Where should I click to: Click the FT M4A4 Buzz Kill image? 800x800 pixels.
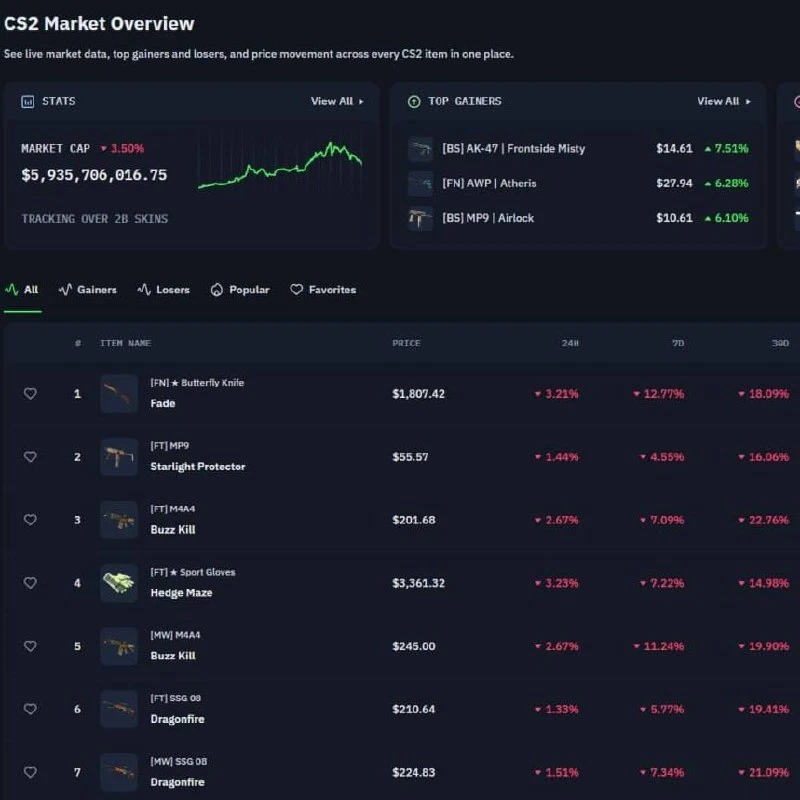pyautogui.click(x=119, y=520)
